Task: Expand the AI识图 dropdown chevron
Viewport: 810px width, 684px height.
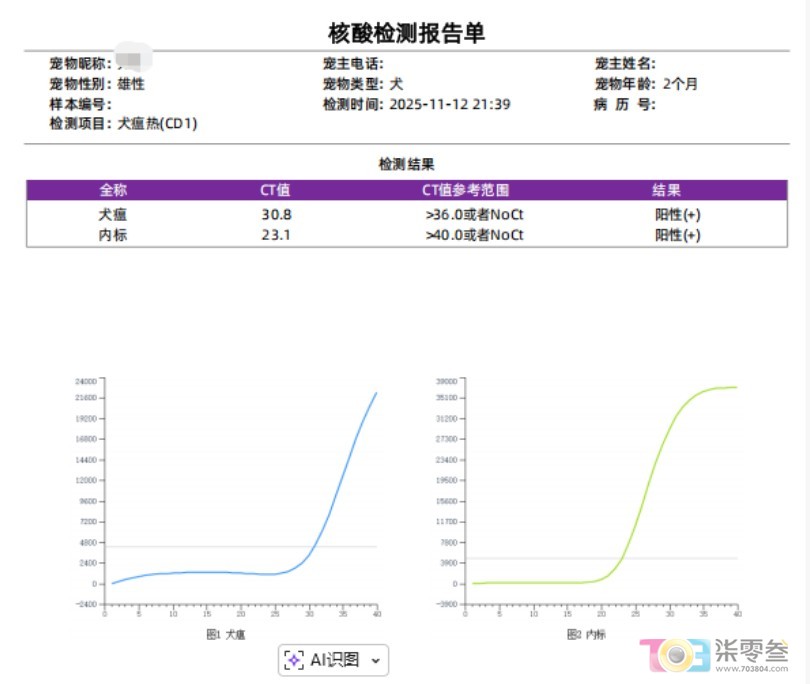Action: click(375, 660)
